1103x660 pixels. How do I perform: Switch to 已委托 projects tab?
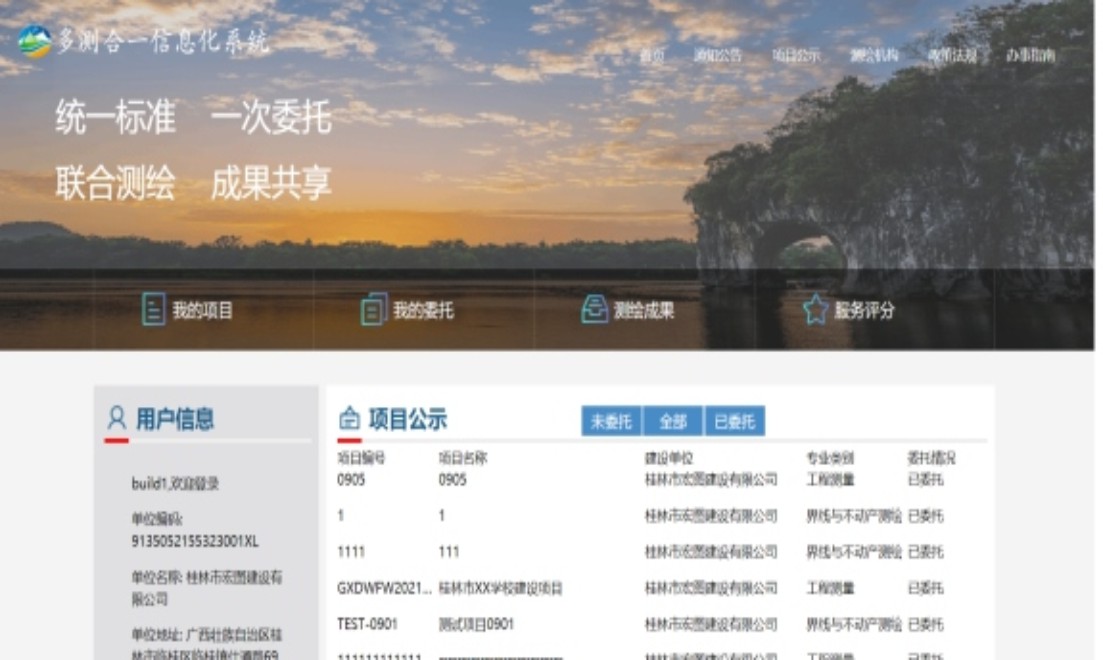pos(735,422)
